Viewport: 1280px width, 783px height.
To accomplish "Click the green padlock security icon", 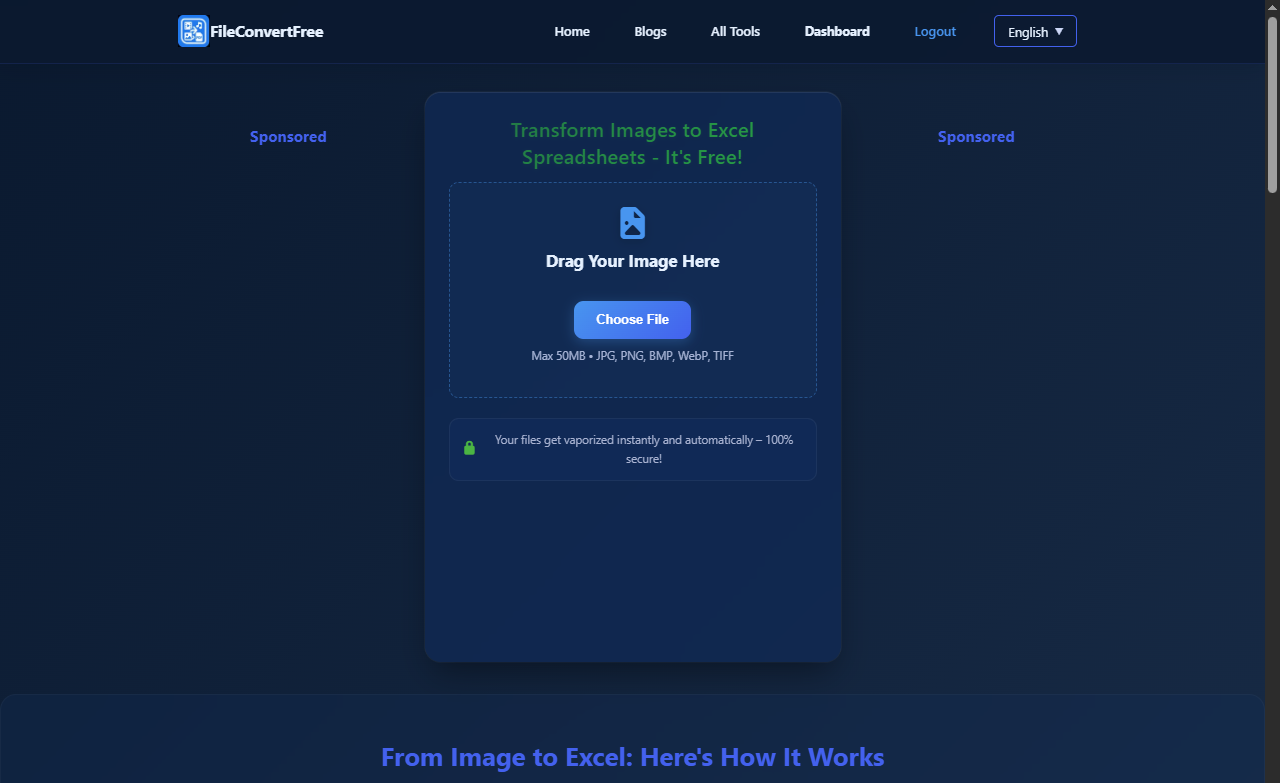I will [x=469, y=448].
